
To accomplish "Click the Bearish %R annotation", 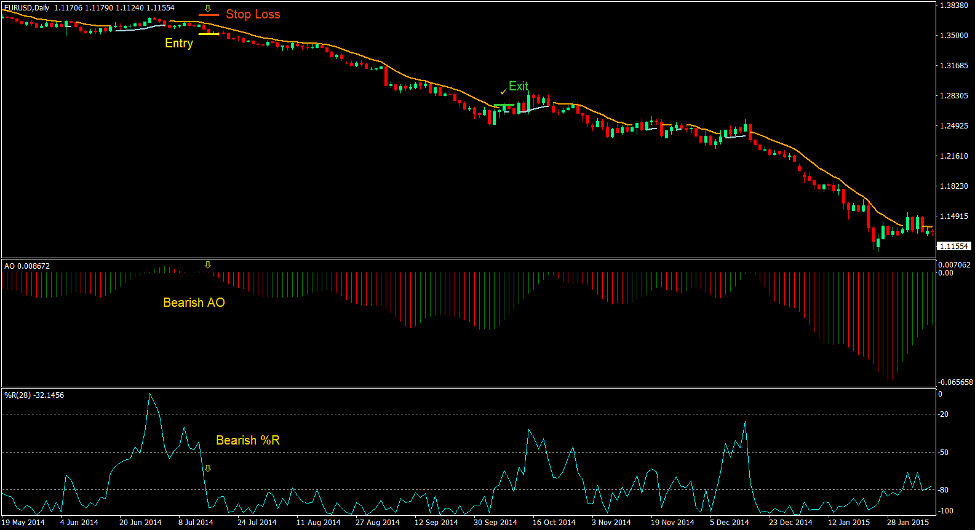I will click(x=247, y=440).
